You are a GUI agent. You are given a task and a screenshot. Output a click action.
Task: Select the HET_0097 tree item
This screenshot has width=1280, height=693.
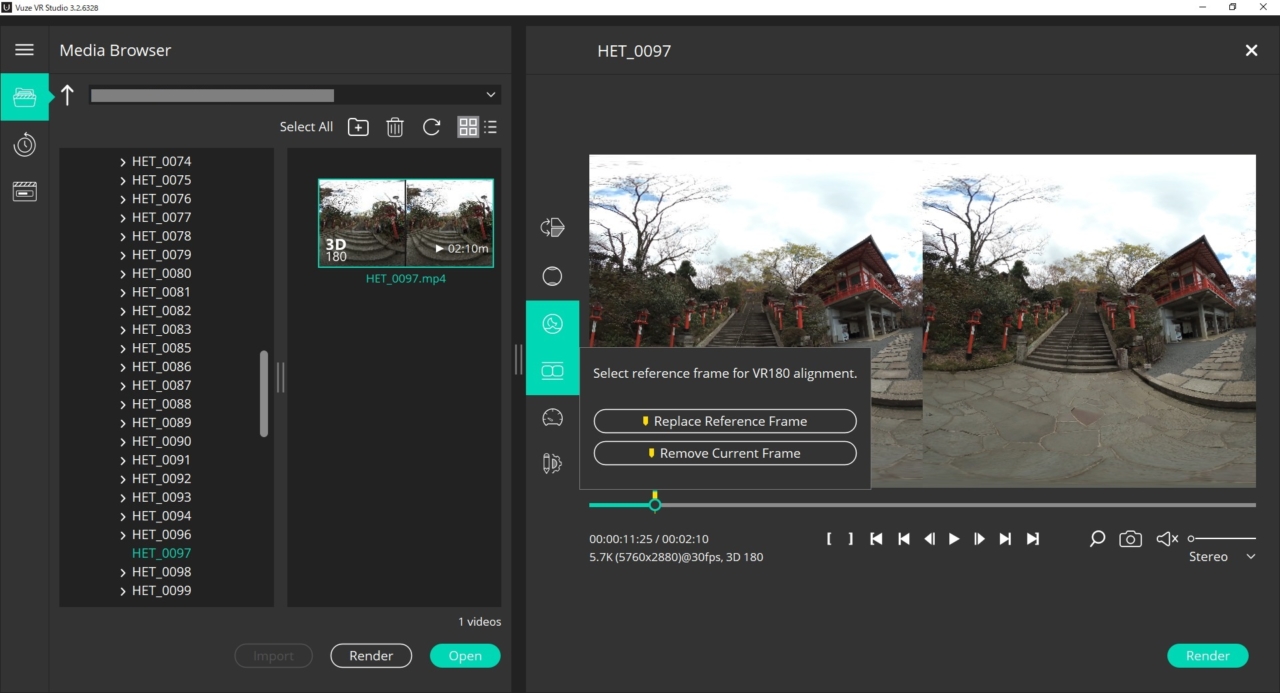[161, 553]
